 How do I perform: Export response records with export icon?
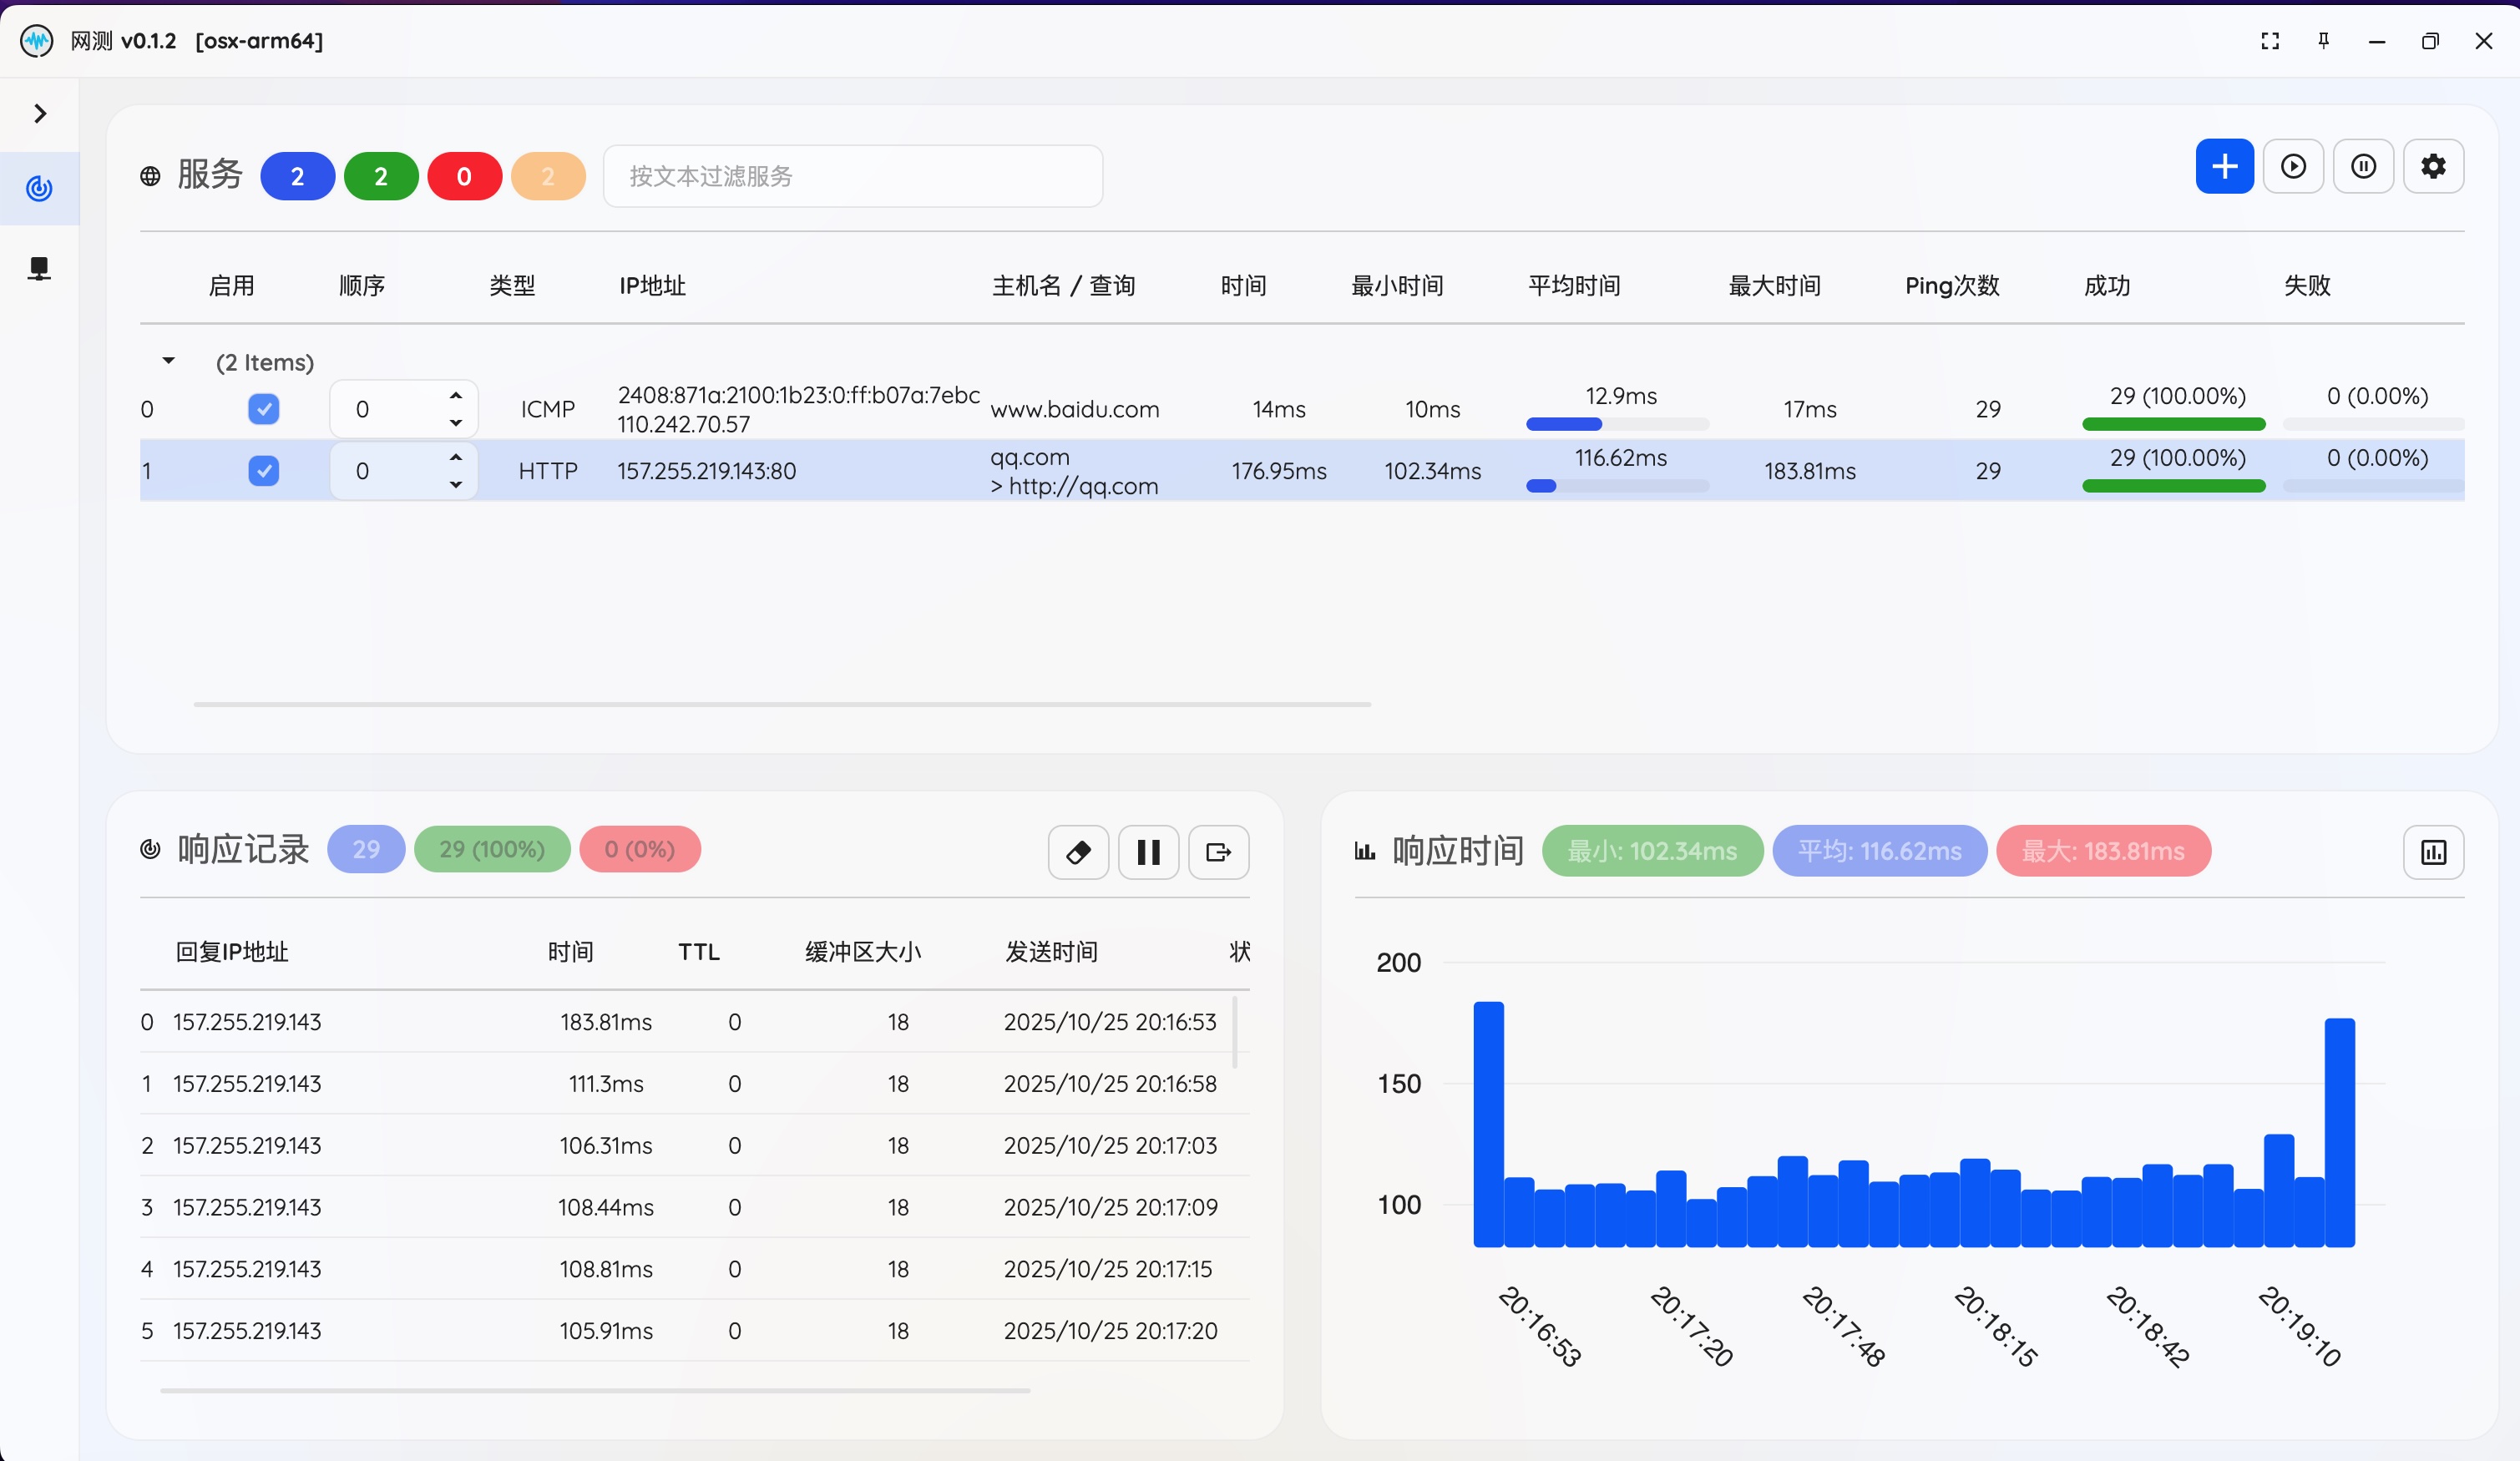(1218, 852)
